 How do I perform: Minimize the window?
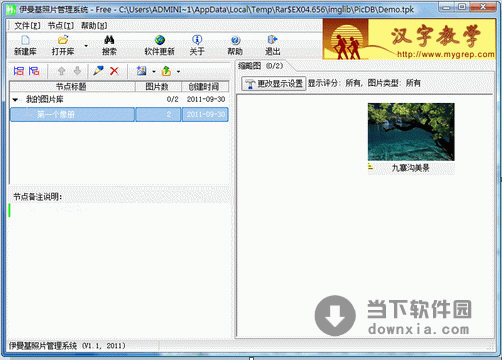coord(447,7)
